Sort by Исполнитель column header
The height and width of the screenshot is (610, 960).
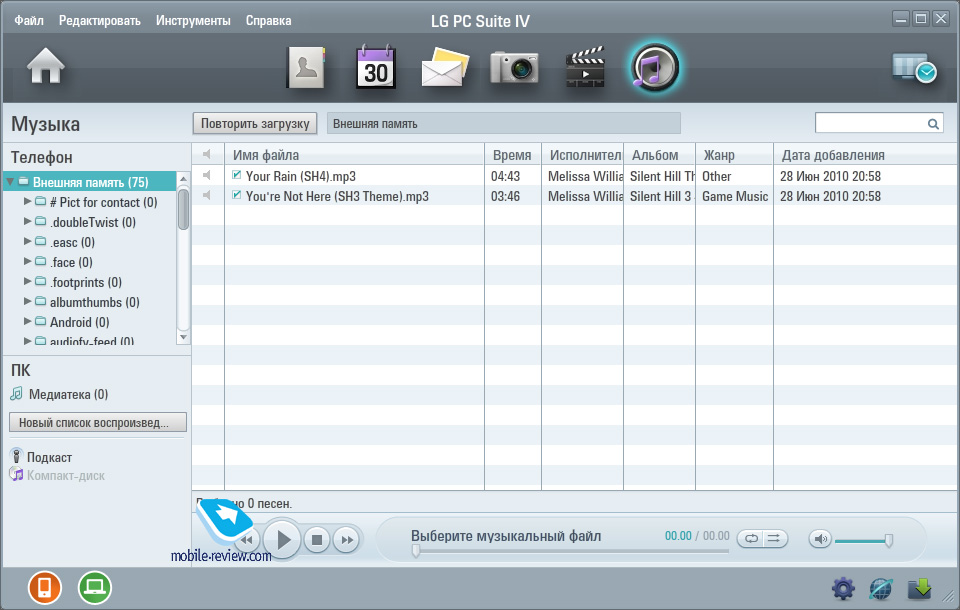click(583, 155)
